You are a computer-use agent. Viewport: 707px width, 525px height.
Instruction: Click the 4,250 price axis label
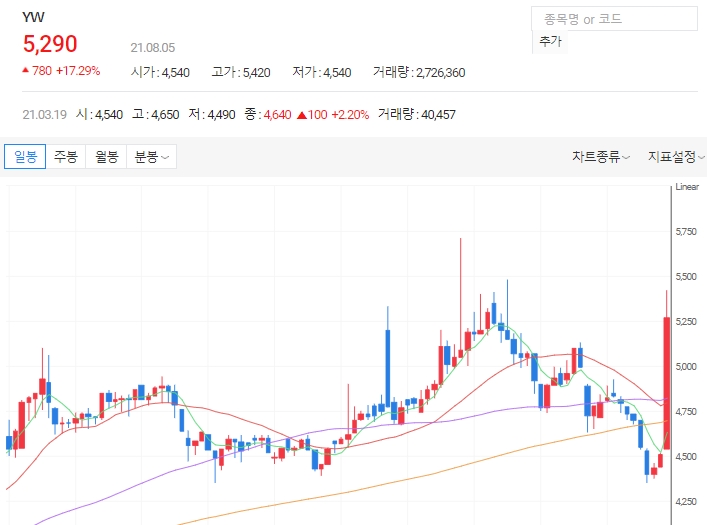[686, 502]
